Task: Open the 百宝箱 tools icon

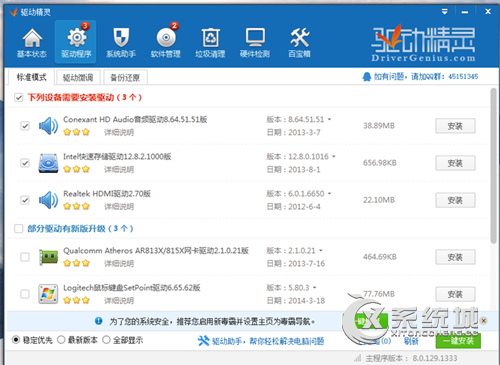Action: [299, 43]
